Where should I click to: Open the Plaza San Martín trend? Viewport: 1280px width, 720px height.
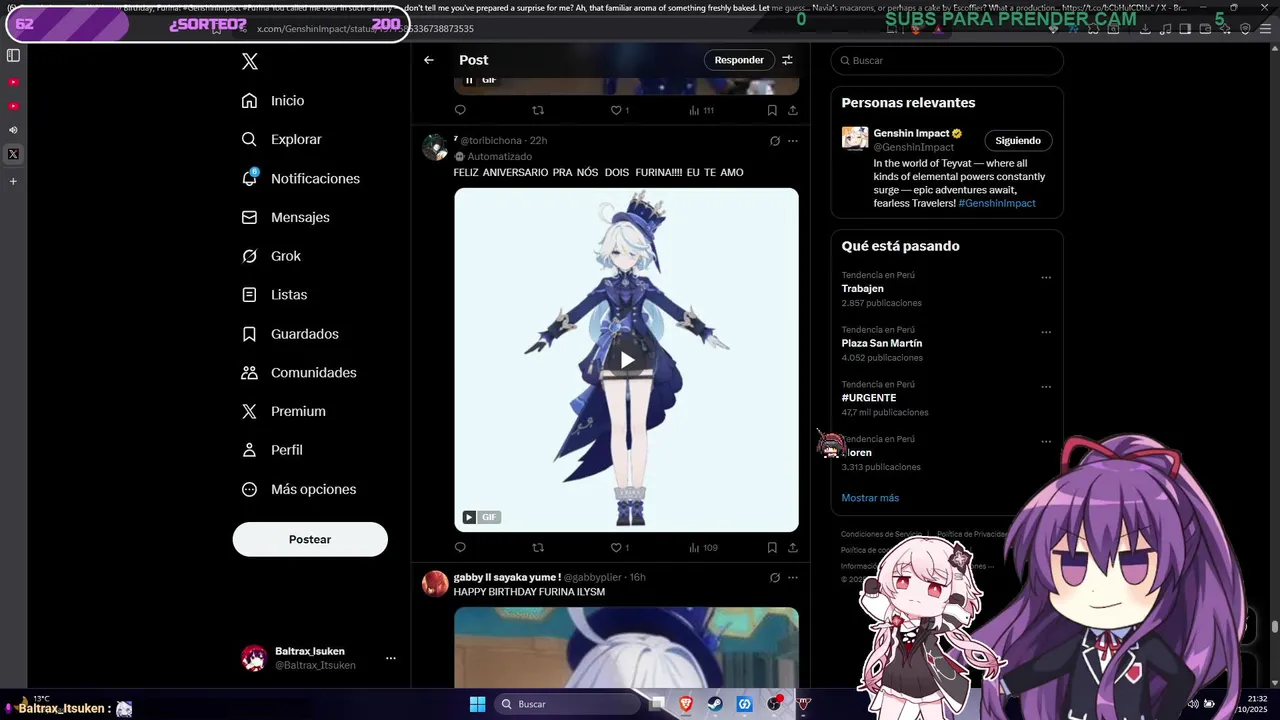[882, 344]
